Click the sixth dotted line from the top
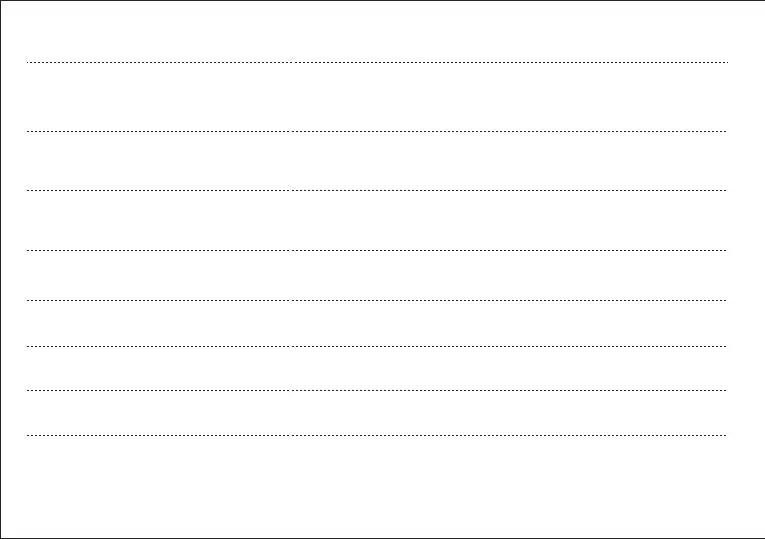This screenshot has width=765, height=539. (377, 346)
